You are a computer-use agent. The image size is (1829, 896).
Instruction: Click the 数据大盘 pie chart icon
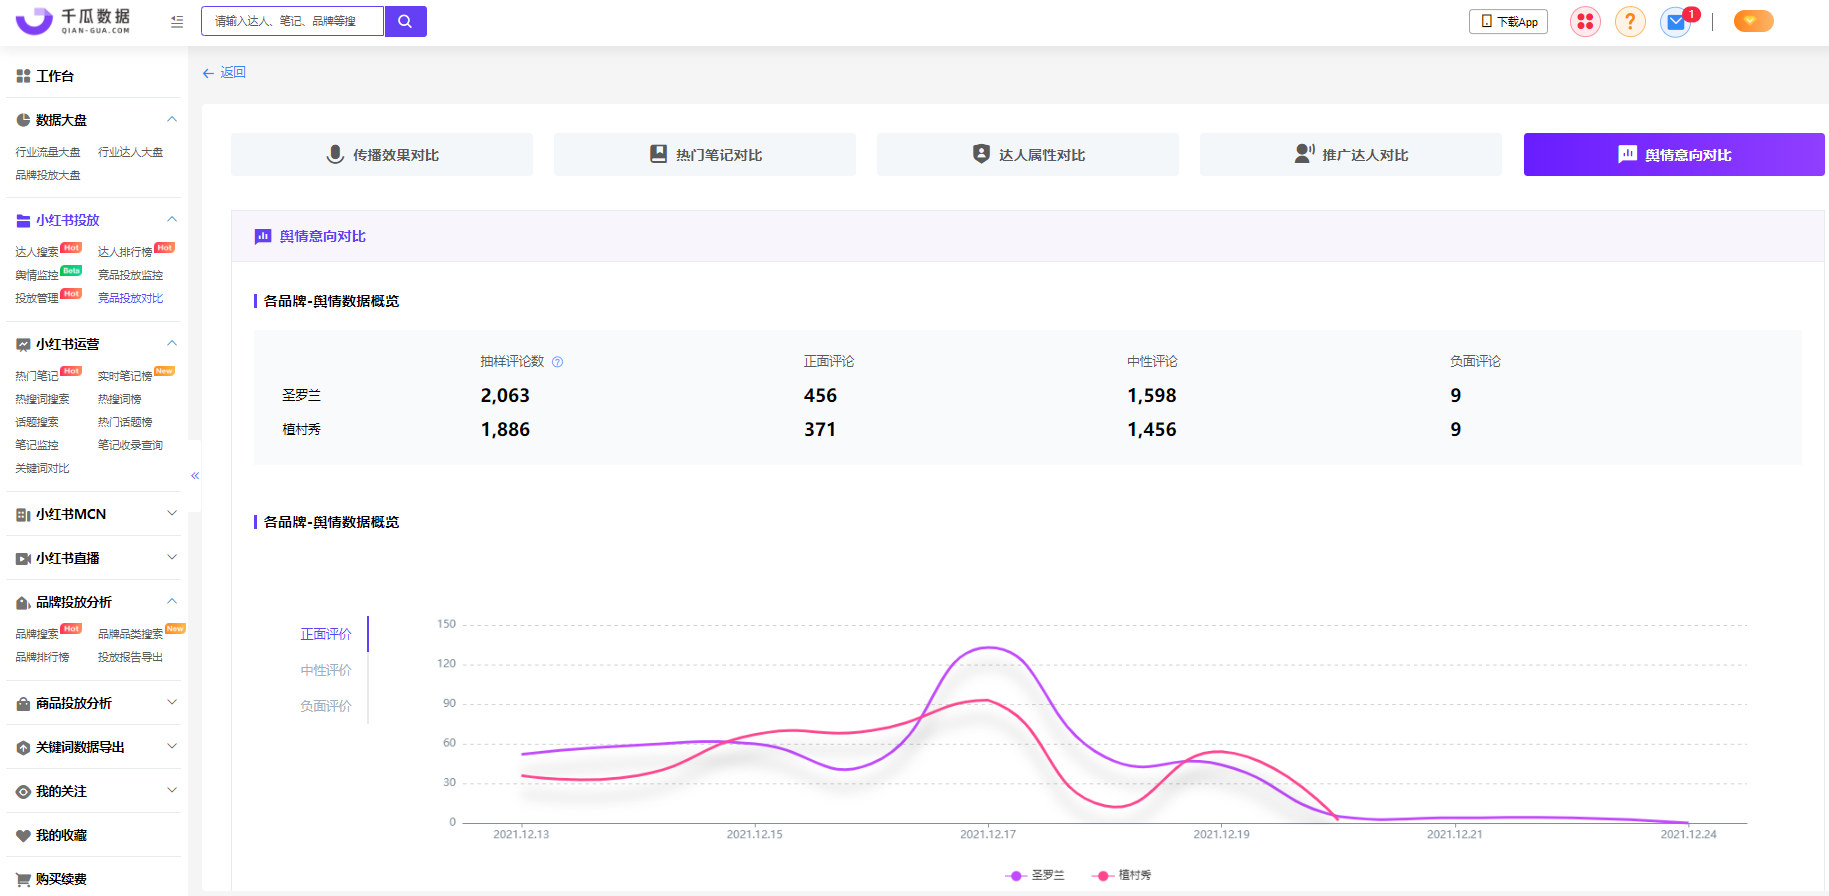pos(23,120)
